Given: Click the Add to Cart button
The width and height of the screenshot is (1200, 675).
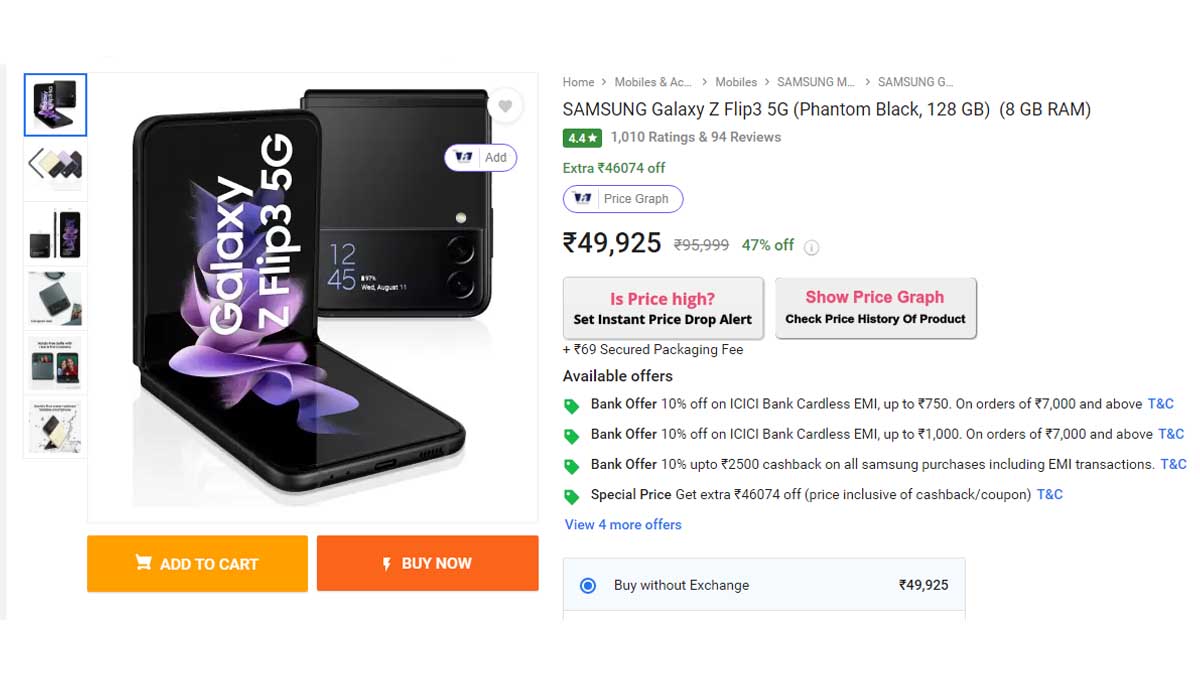Looking at the screenshot, I should click(x=197, y=563).
